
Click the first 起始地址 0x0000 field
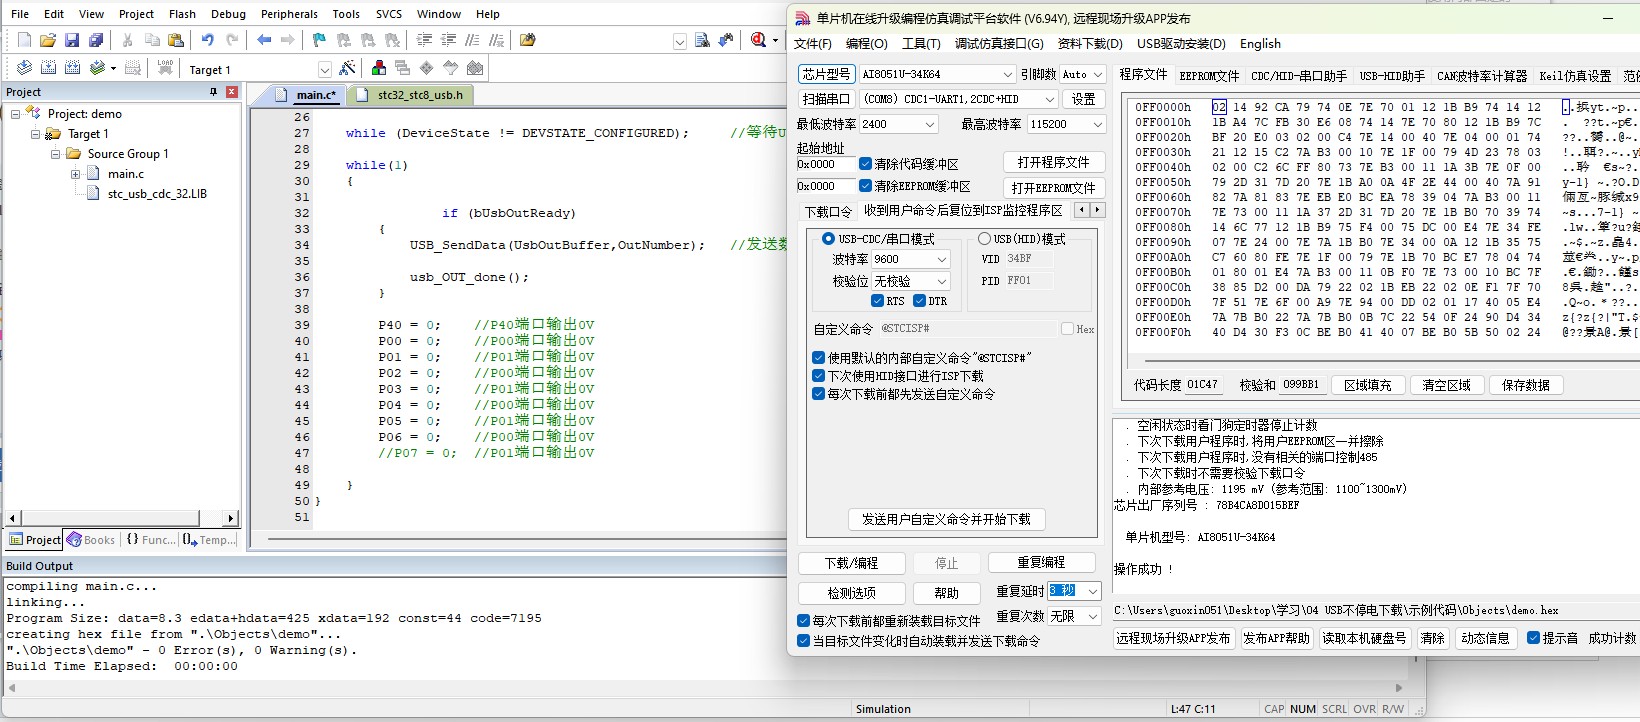(825, 164)
